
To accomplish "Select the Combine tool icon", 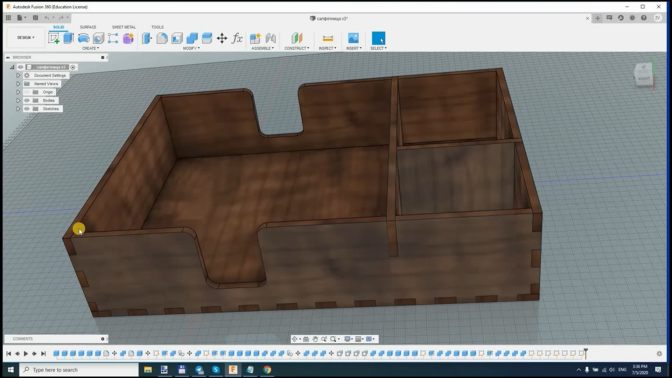I will tap(192, 38).
